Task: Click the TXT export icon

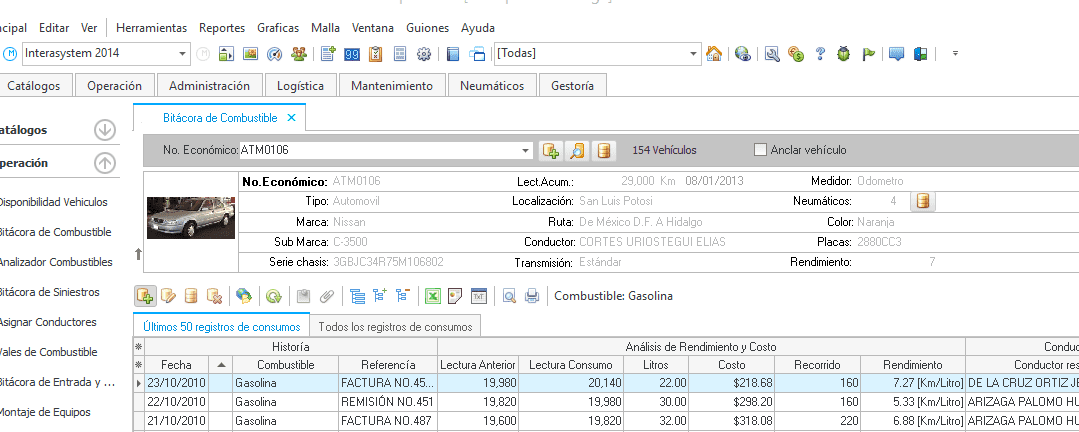Action: [479, 296]
